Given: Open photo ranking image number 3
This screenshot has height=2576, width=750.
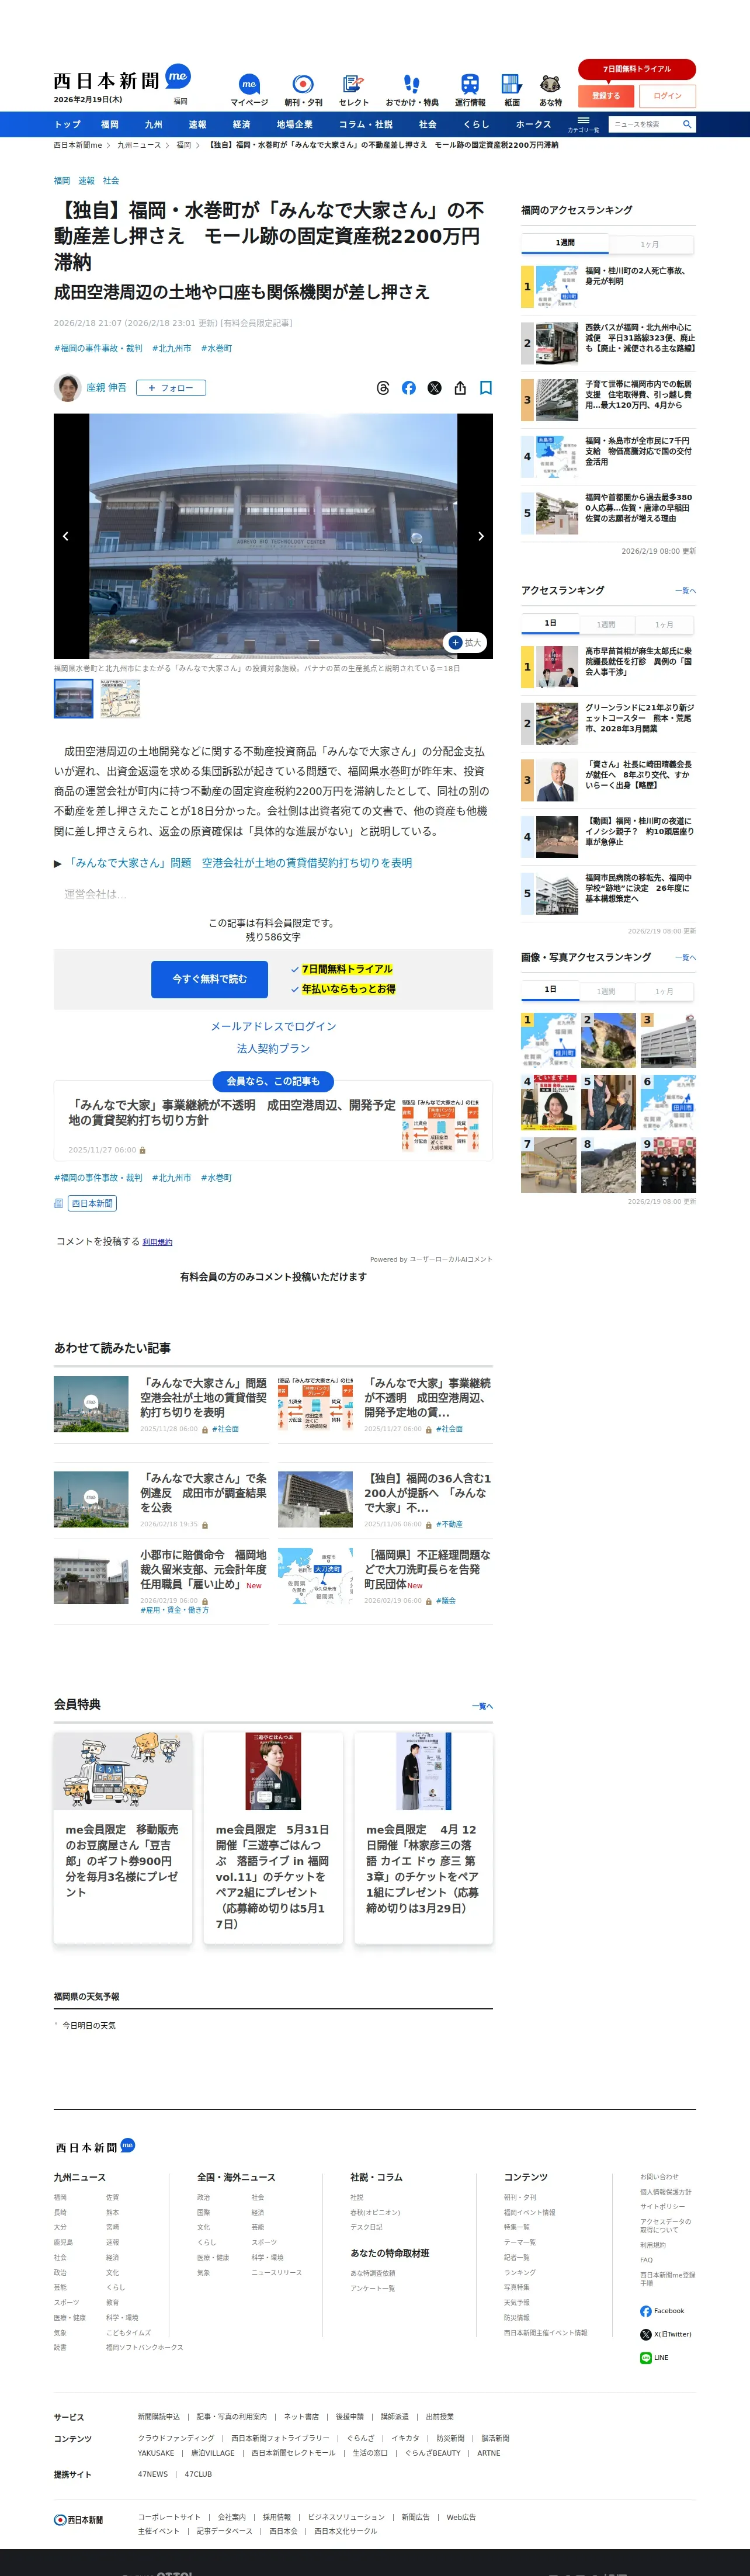Looking at the screenshot, I should pyautogui.click(x=668, y=1040).
